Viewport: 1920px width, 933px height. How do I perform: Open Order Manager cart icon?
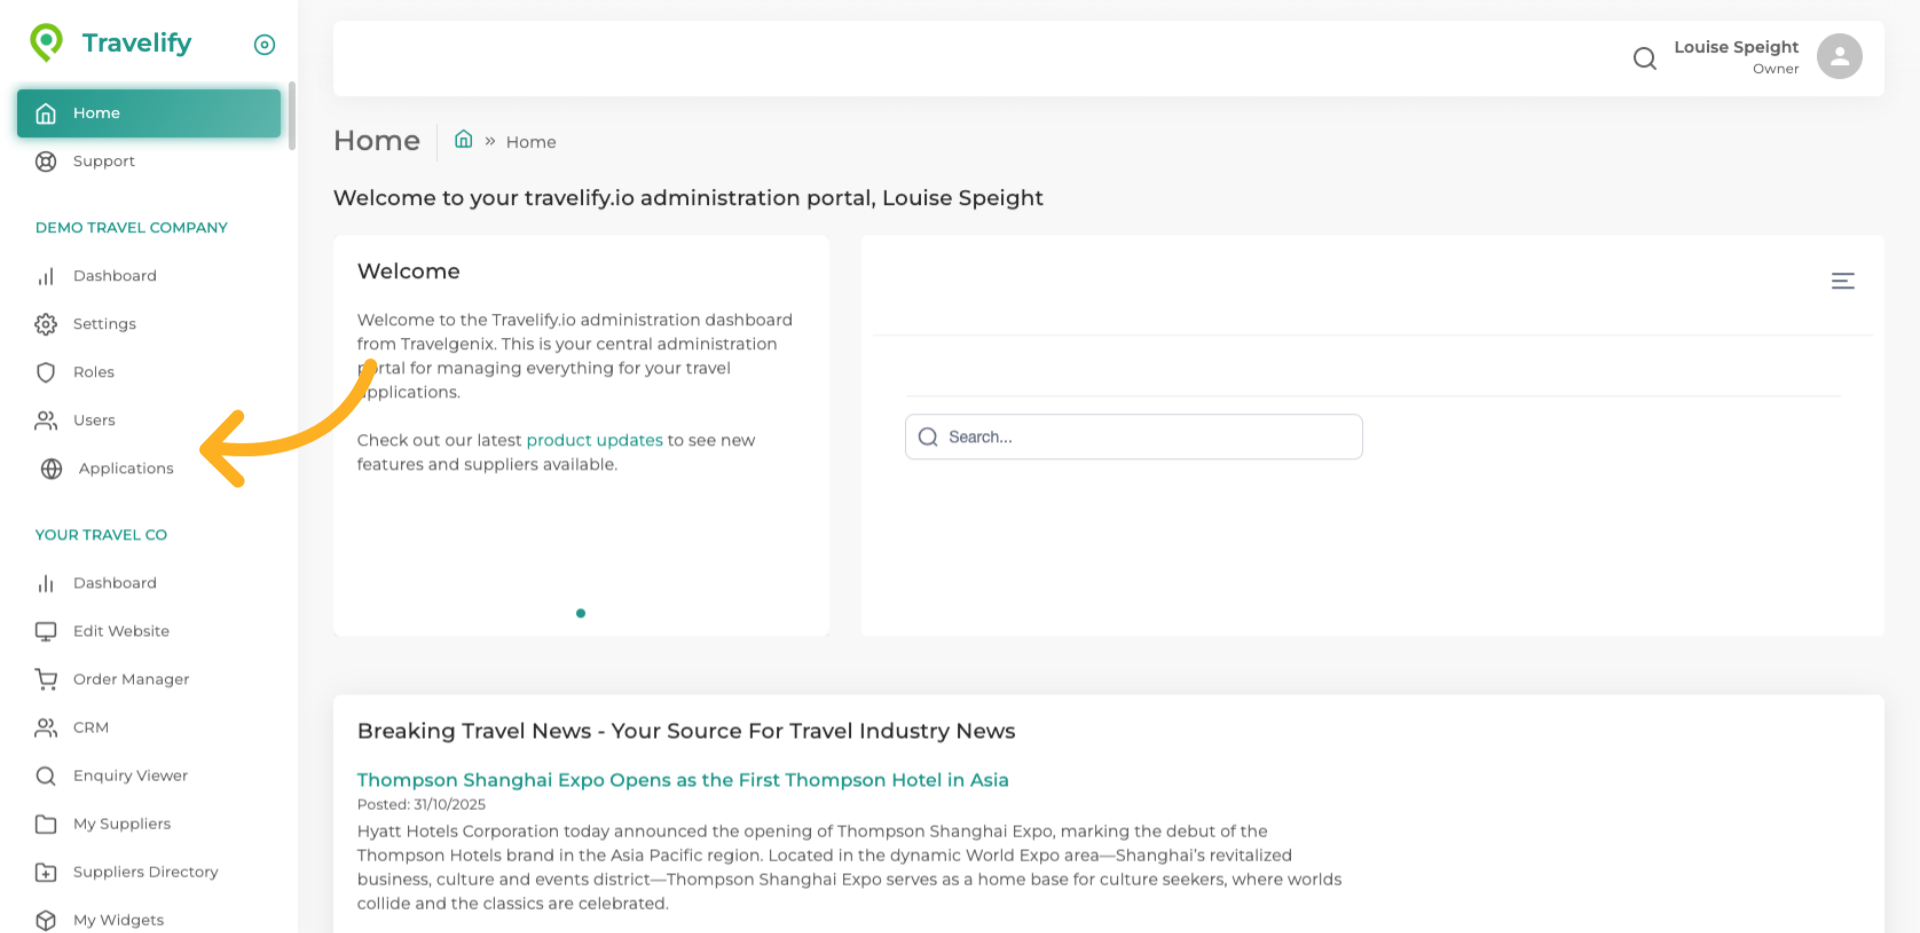[x=46, y=679]
